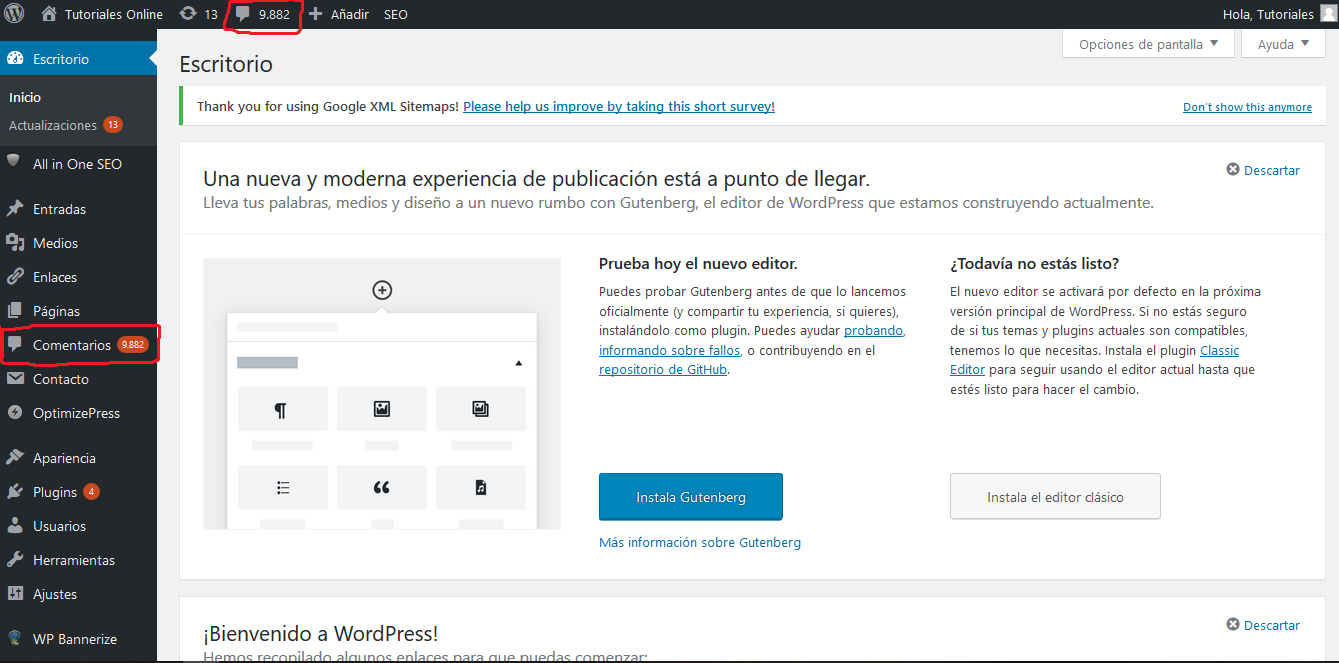Open Enlaces via the chain-link icon
The width and height of the screenshot is (1339, 663).
15,277
